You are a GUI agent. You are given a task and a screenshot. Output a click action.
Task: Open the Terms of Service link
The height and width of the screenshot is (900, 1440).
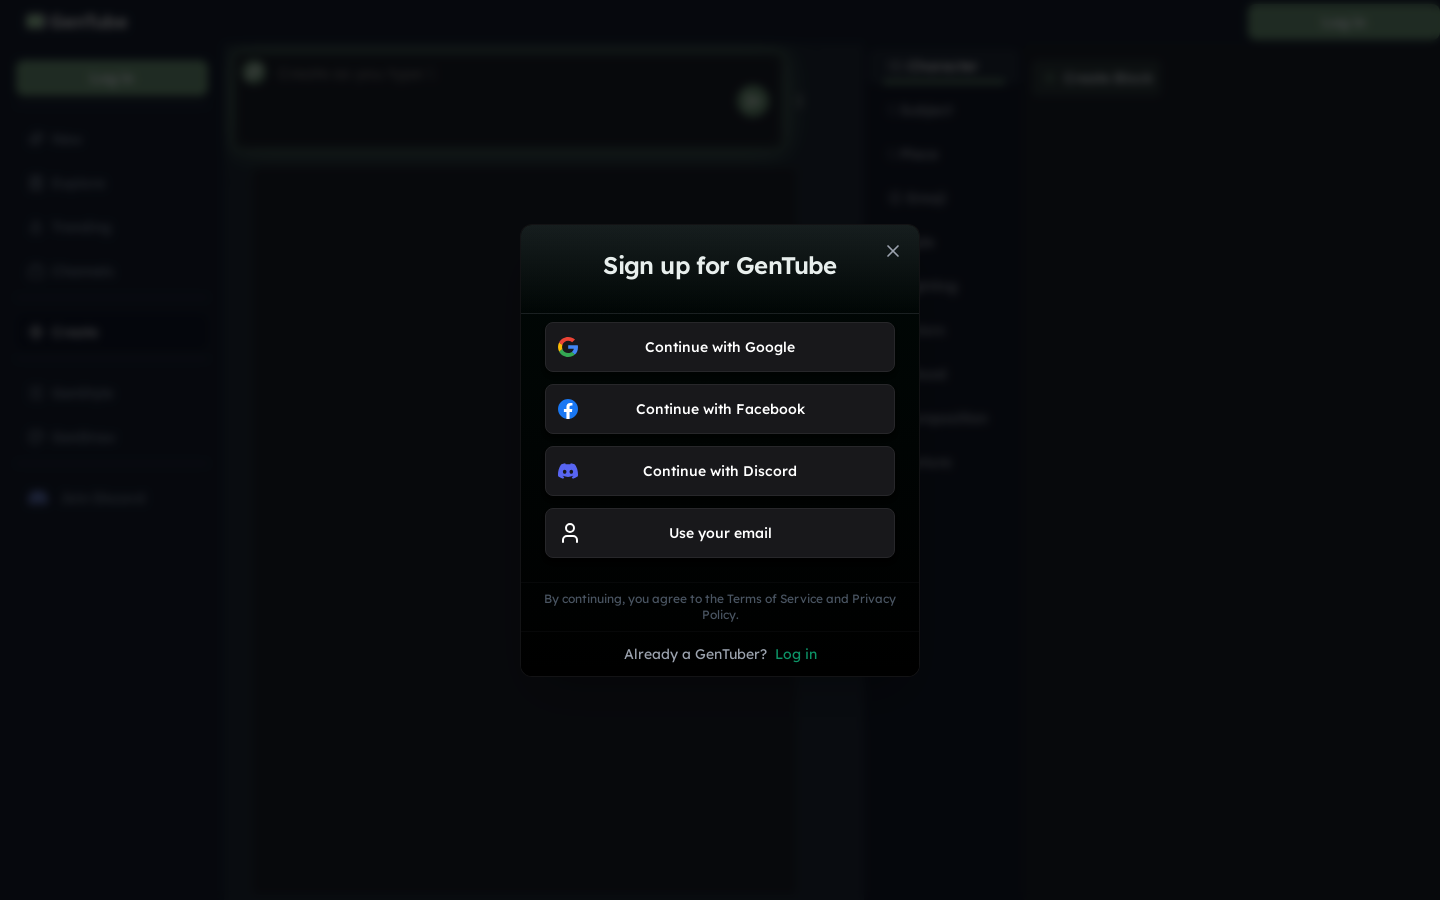(x=775, y=599)
